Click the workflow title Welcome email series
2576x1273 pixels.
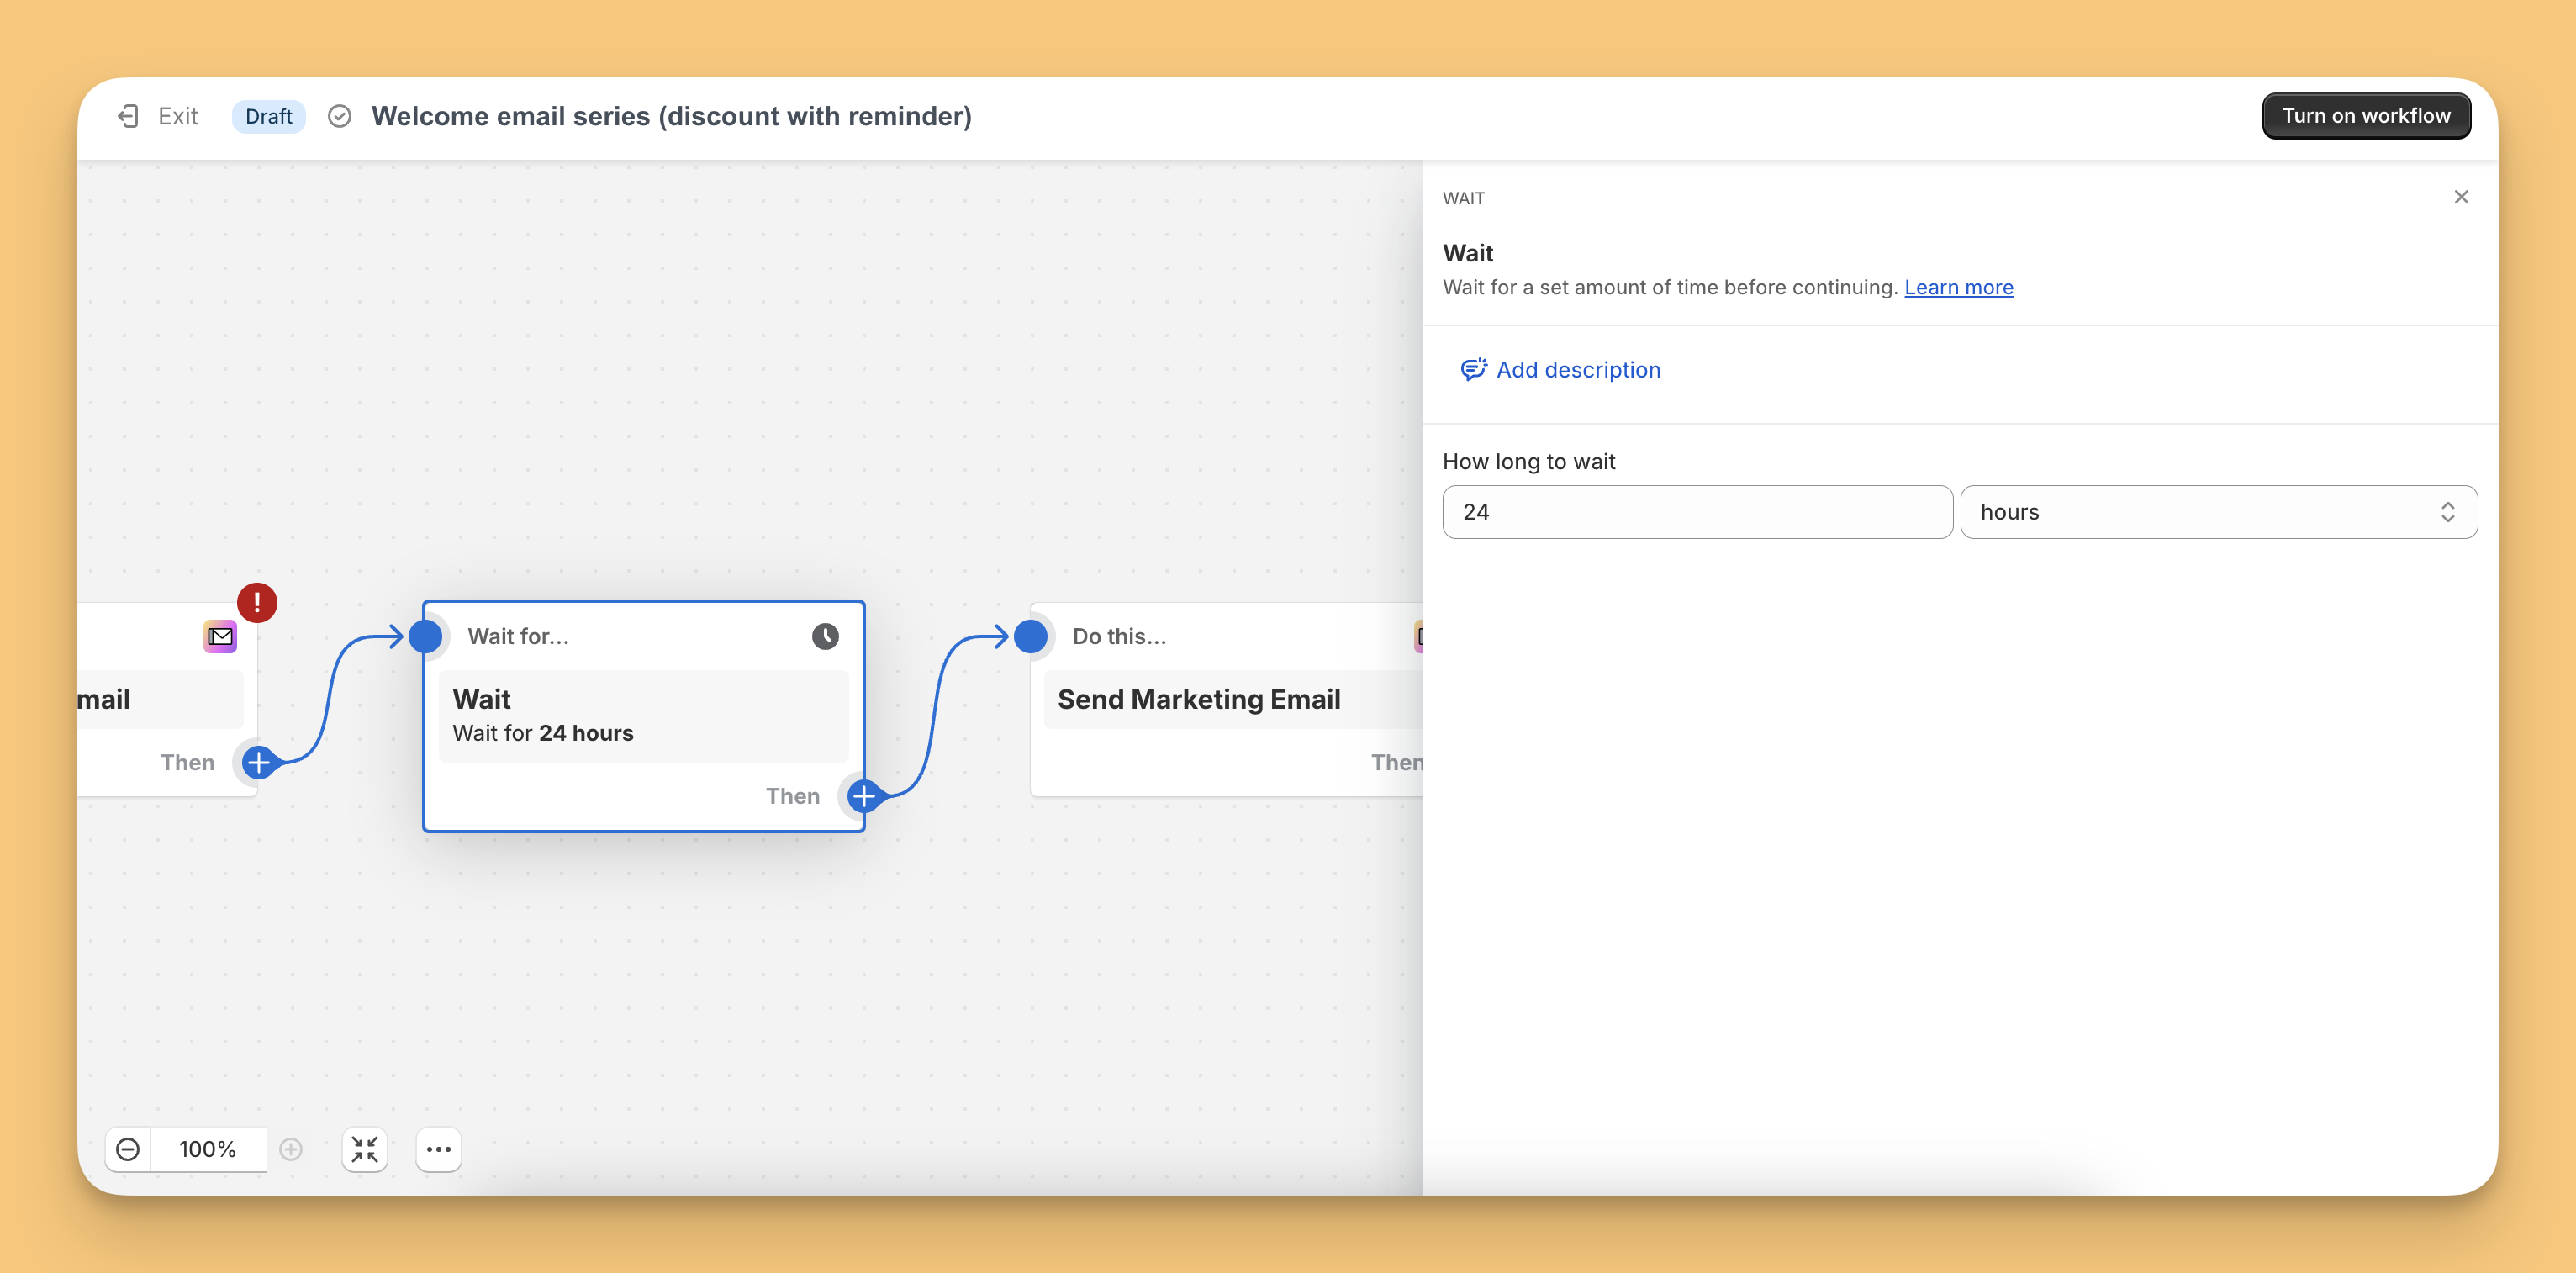coord(671,116)
